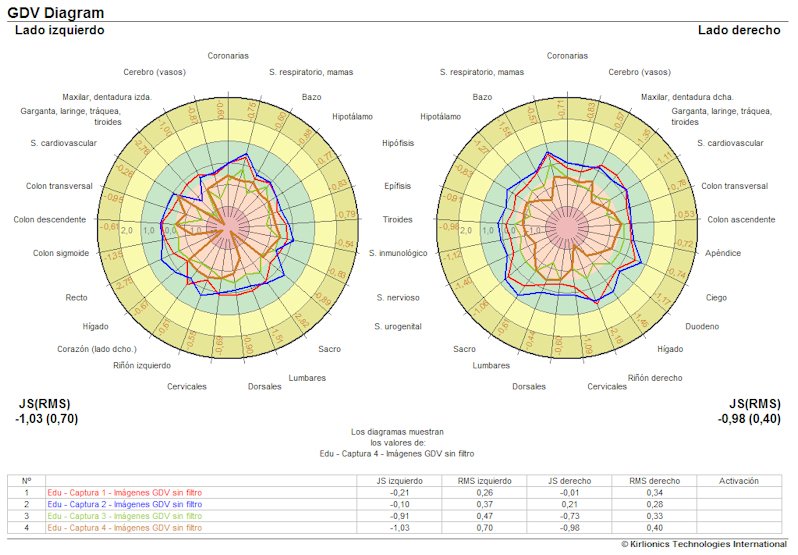Select the 'Lado izquierdo' heading
This screenshot has width=798, height=555.
(59, 30)
